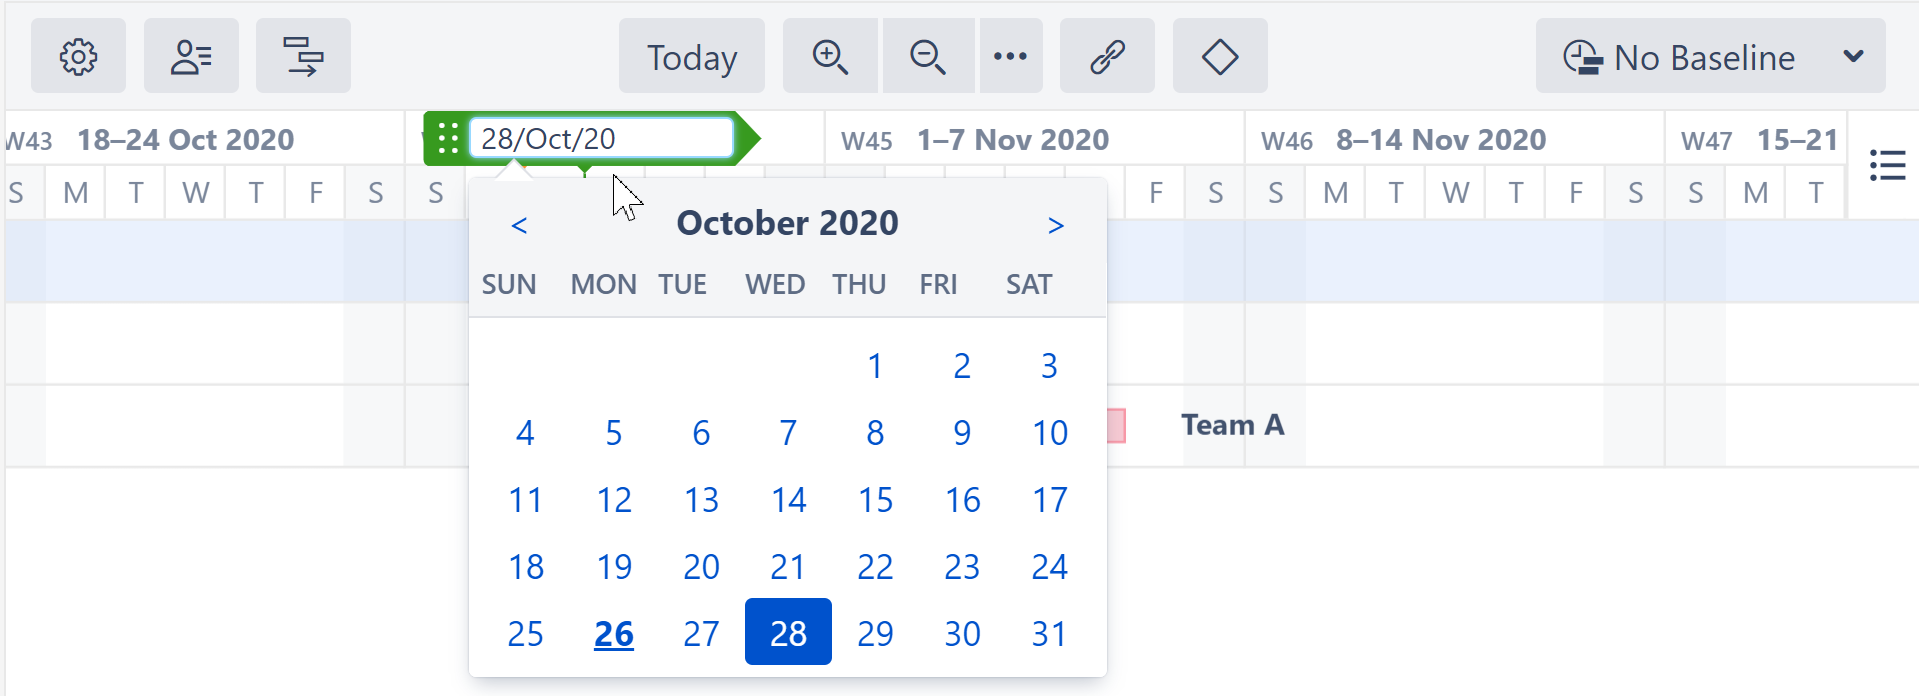Expand the No Baseline dropdown

1710,57
